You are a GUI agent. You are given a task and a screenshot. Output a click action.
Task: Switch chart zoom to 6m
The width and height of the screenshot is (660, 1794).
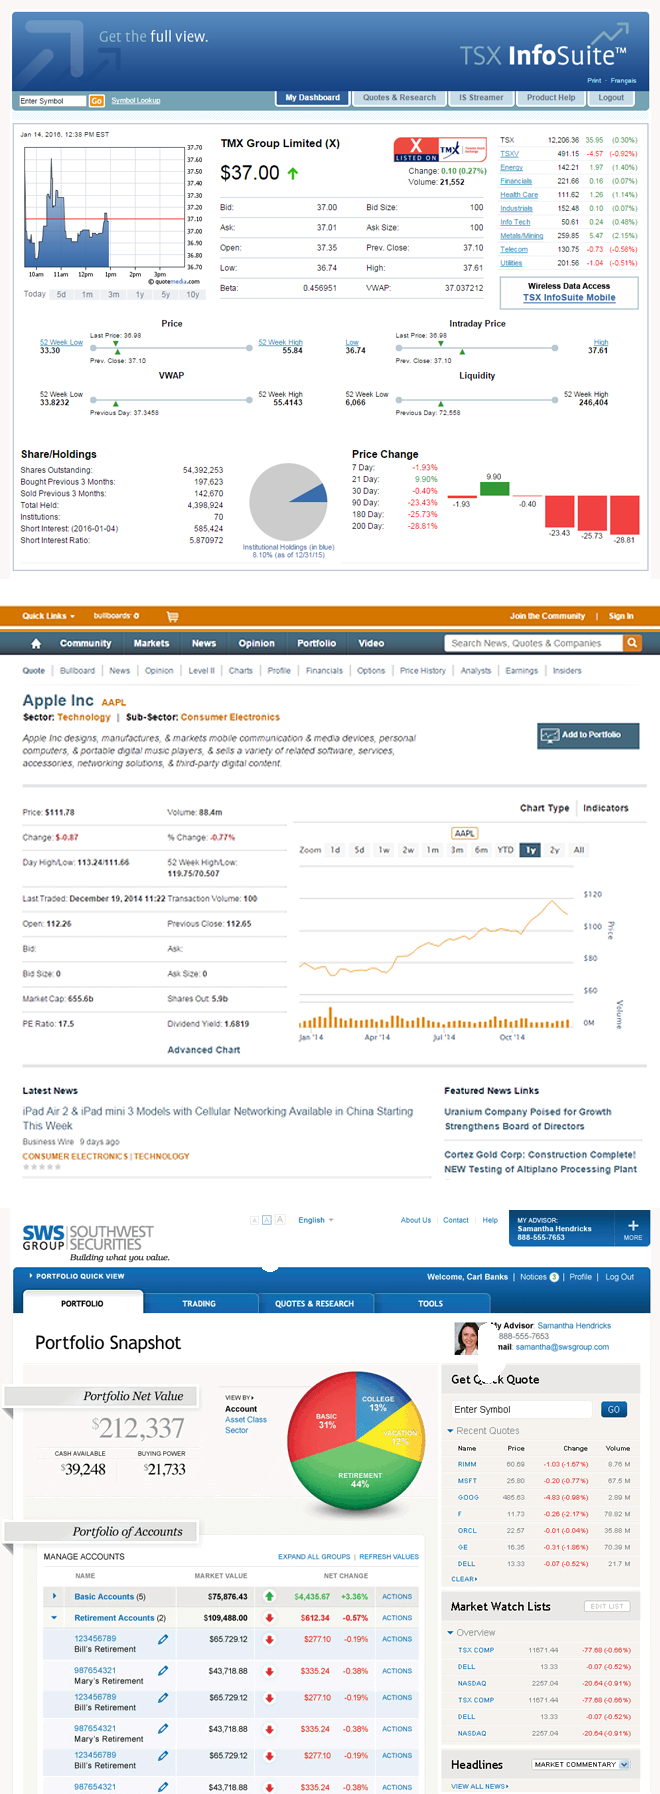pos(481,850)
